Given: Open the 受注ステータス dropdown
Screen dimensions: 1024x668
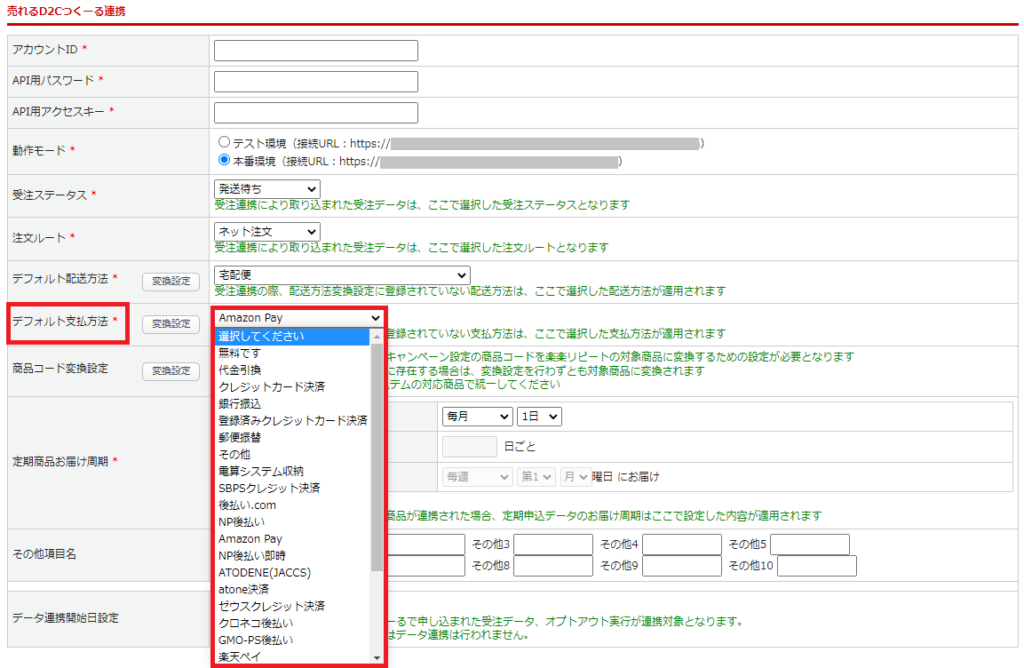Looking at the screenshot, I should click(266, 188).
